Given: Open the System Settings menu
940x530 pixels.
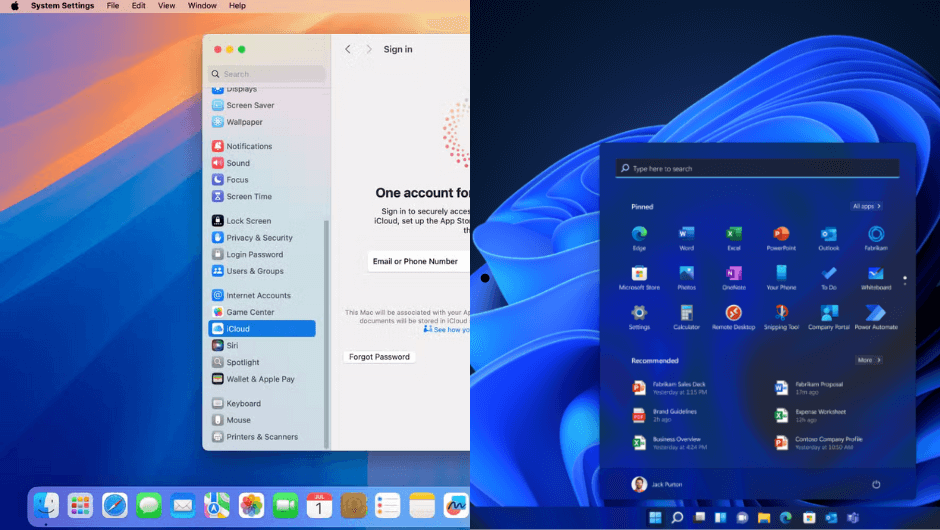Looking at the screenshot, I should tap(62, 5).
